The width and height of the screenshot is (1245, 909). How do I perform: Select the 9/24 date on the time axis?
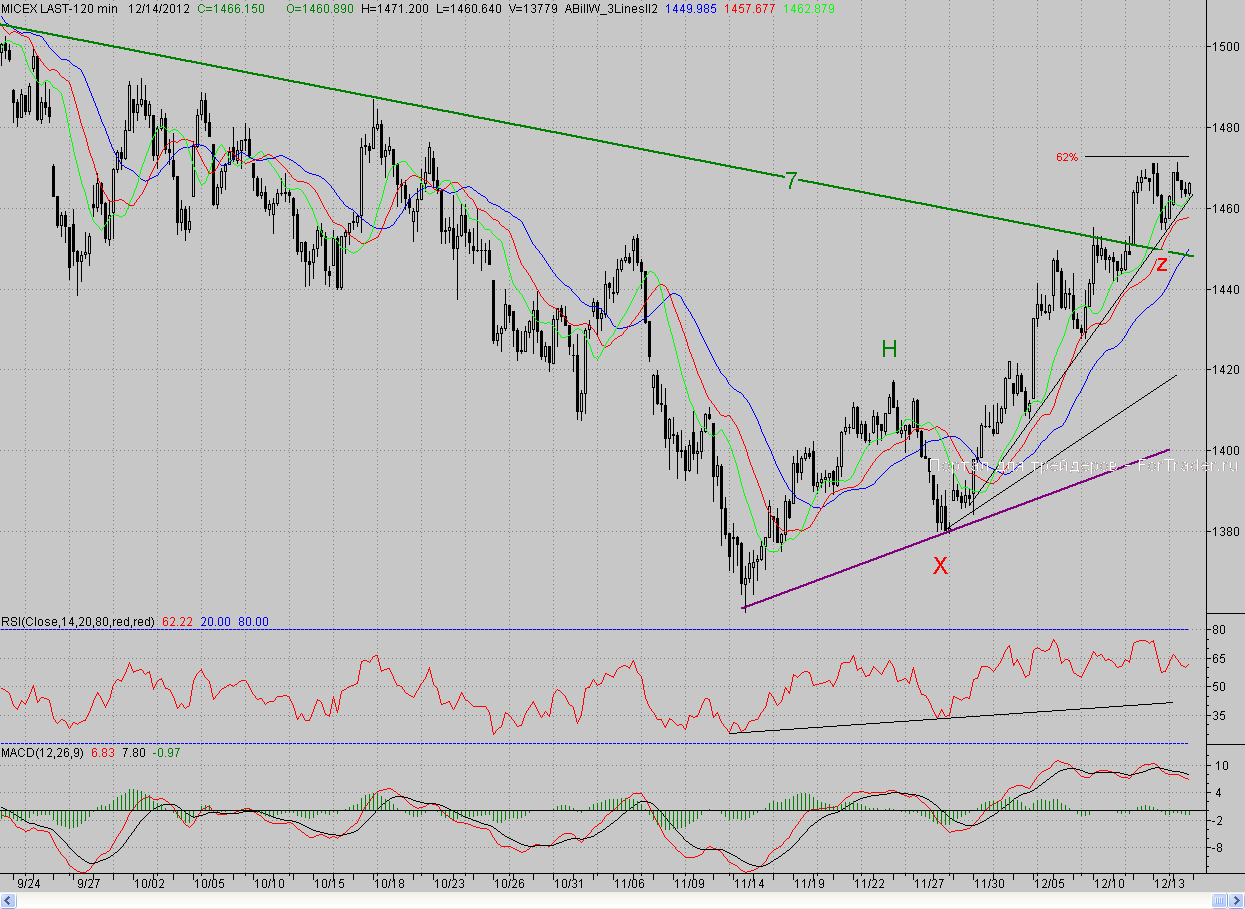(28, 883)
